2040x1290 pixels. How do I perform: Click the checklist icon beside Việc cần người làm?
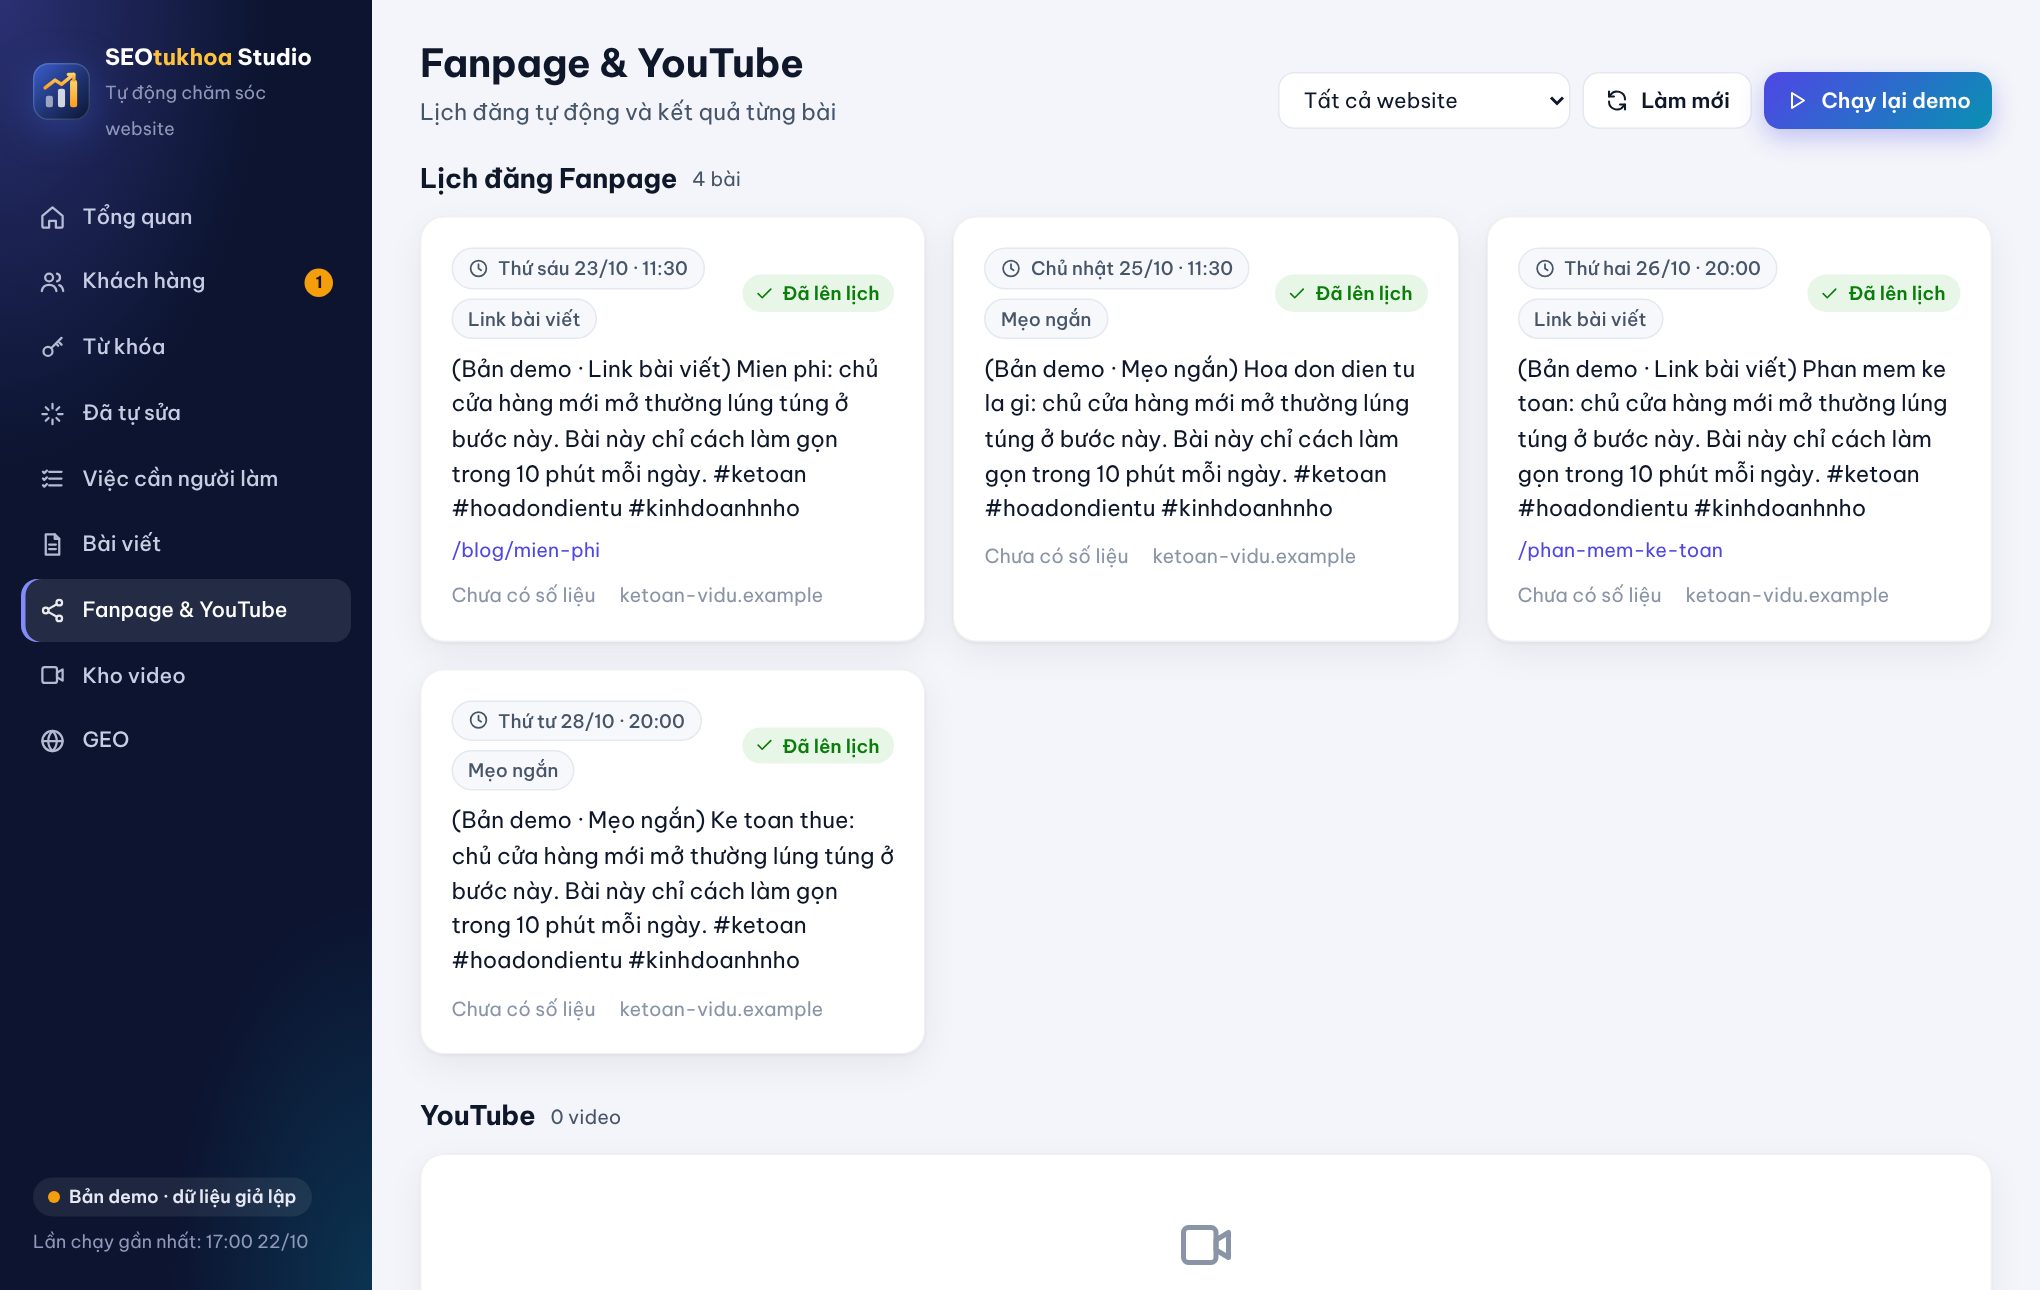52,479
